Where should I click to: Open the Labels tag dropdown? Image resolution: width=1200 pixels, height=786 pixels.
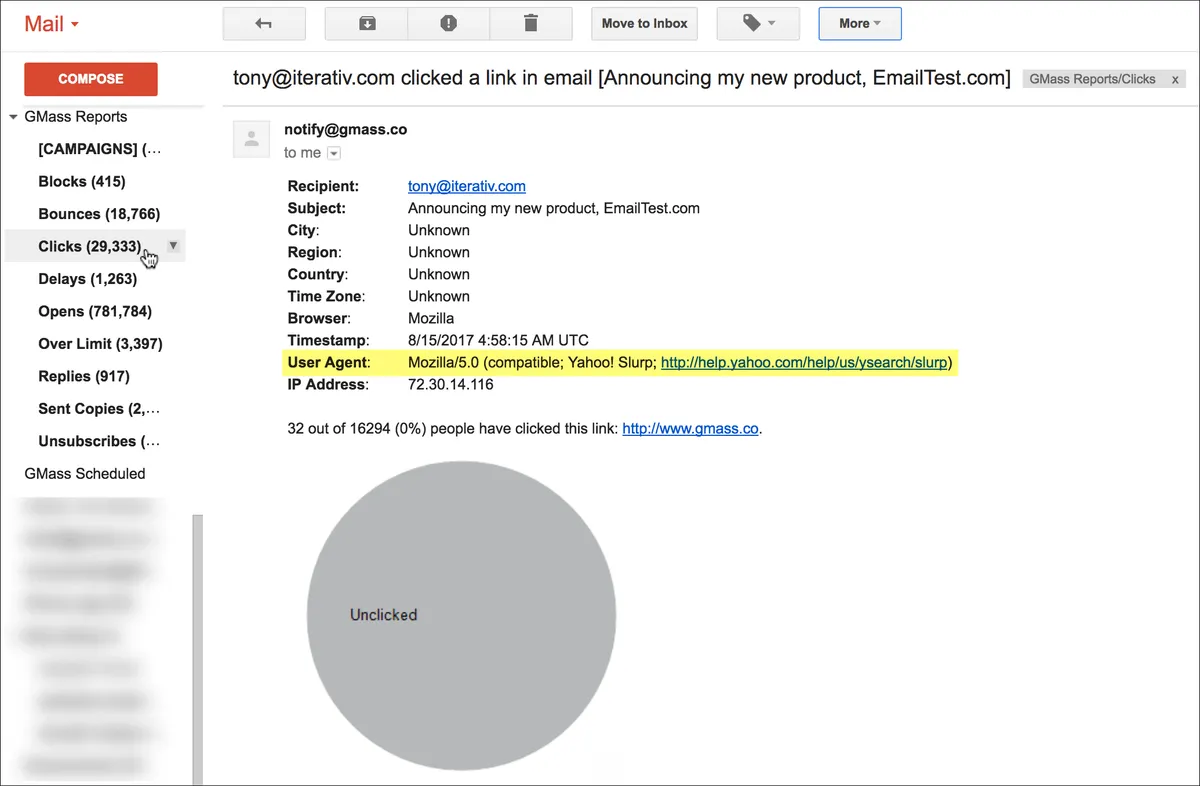point(758,23)
